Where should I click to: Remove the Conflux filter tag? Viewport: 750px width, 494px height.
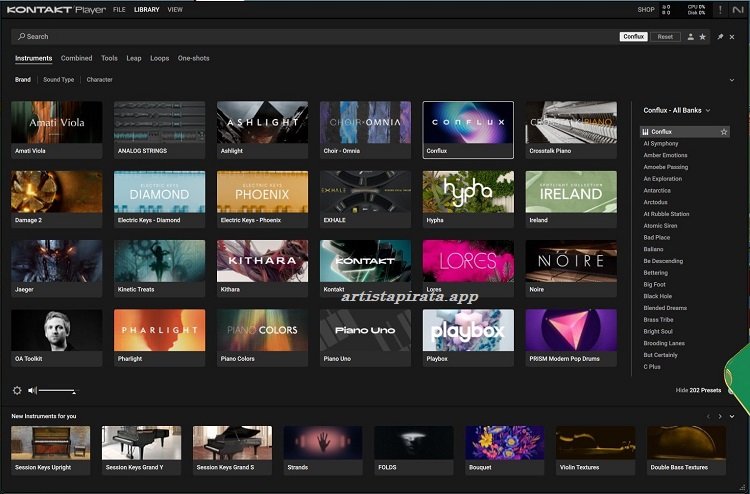click(x=633, y=37)
